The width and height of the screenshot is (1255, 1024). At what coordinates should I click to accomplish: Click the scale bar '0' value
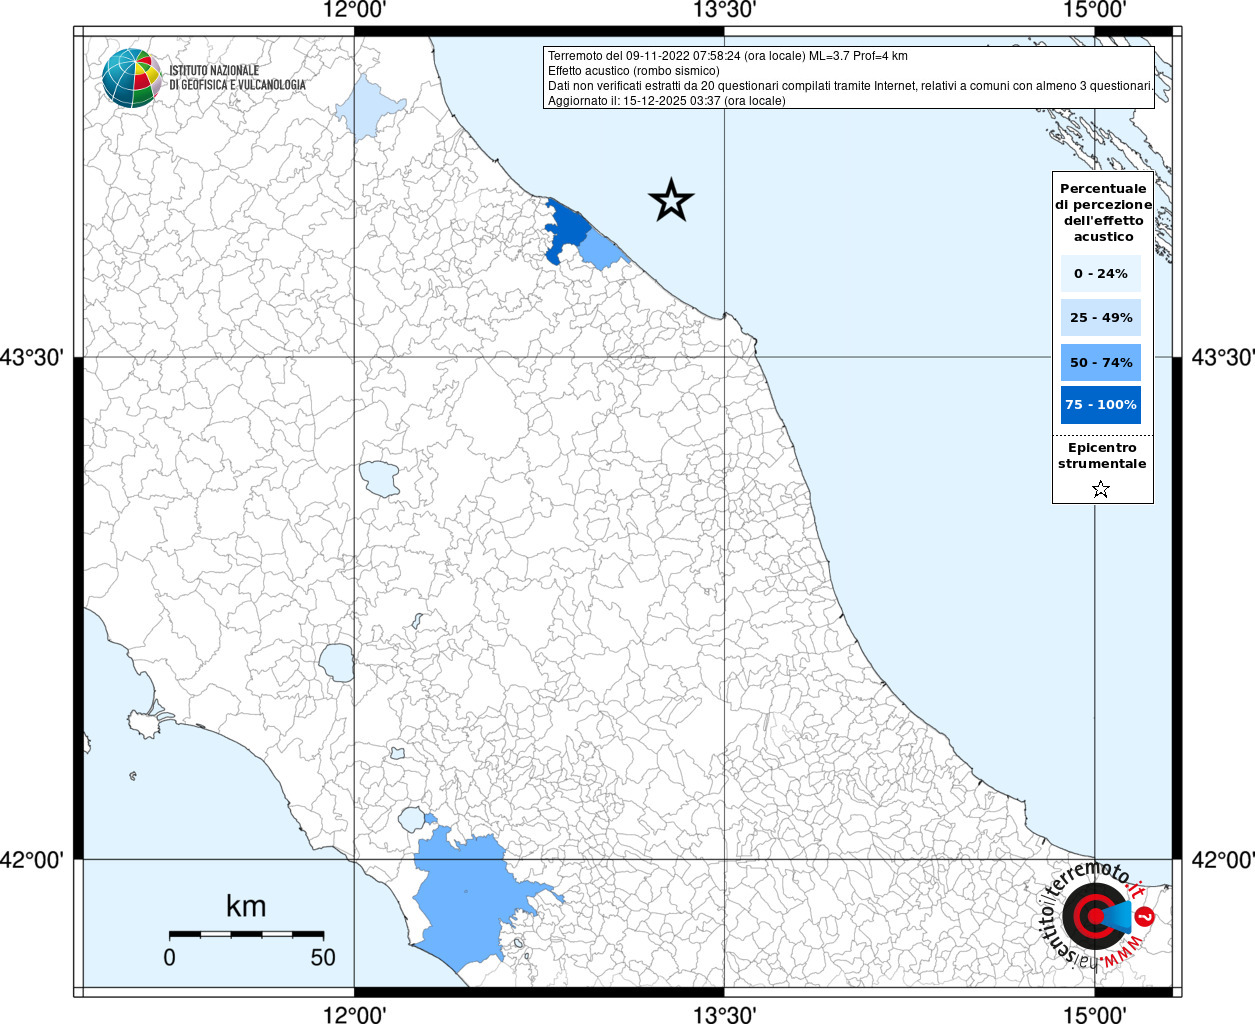(x=169, y=957)
